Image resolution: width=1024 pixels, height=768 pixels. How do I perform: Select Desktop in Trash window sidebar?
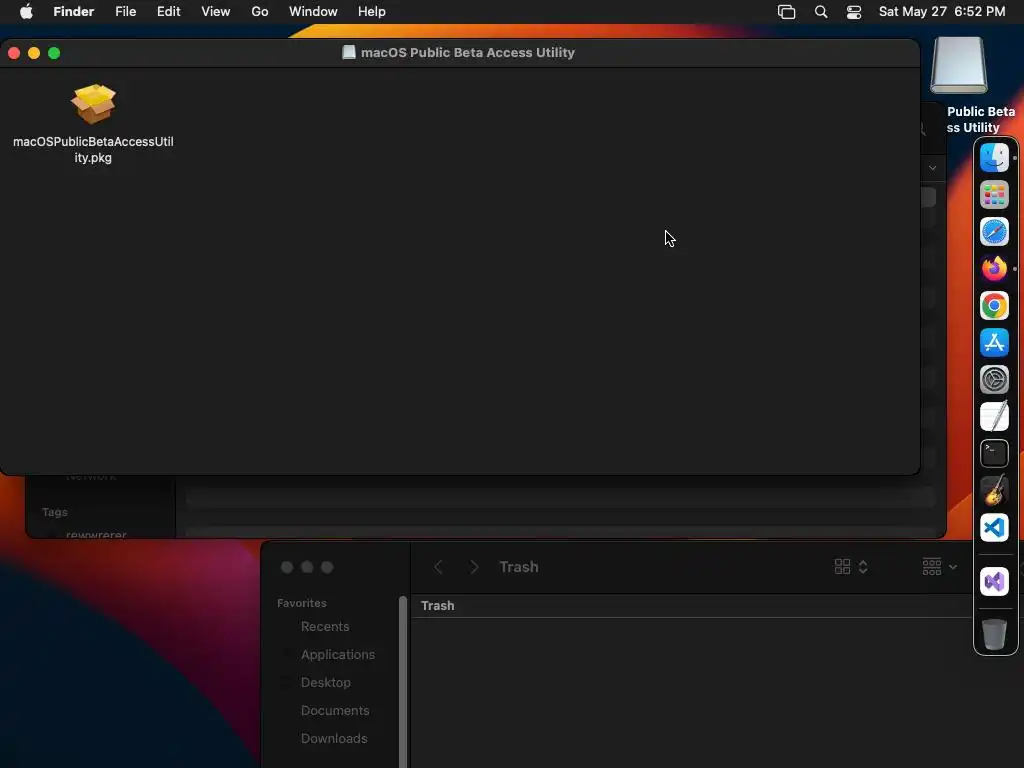pos(325,682)
